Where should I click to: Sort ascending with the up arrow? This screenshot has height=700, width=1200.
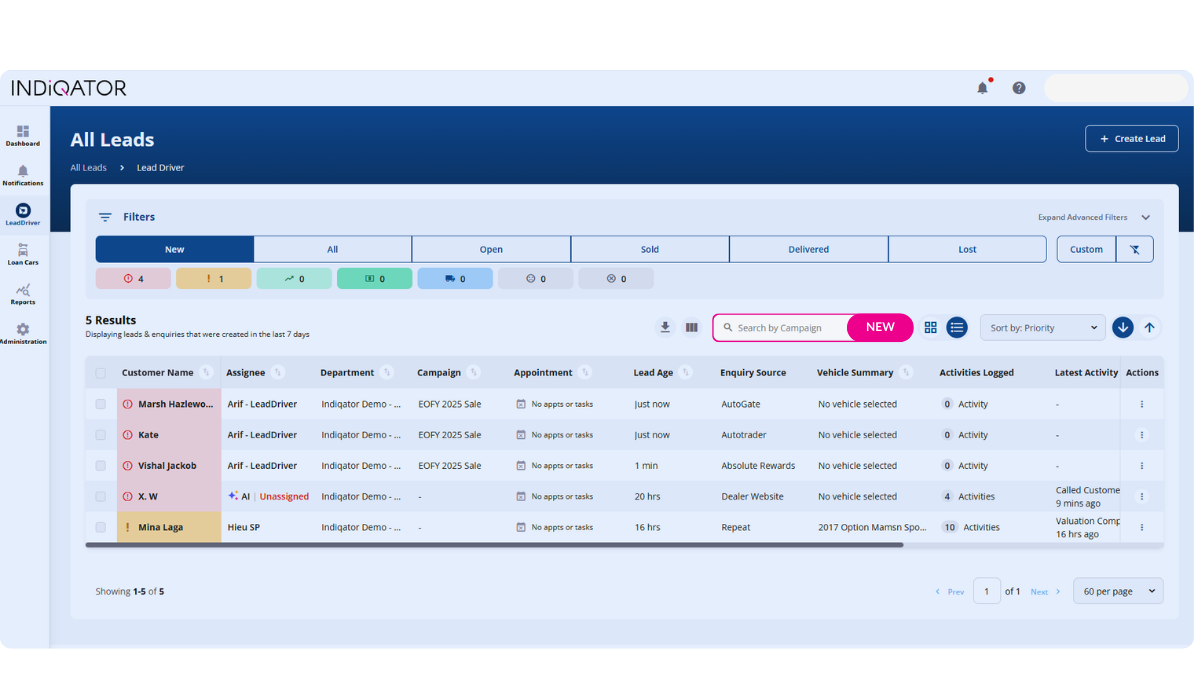pyautogui.click(x=1149, y=327)
